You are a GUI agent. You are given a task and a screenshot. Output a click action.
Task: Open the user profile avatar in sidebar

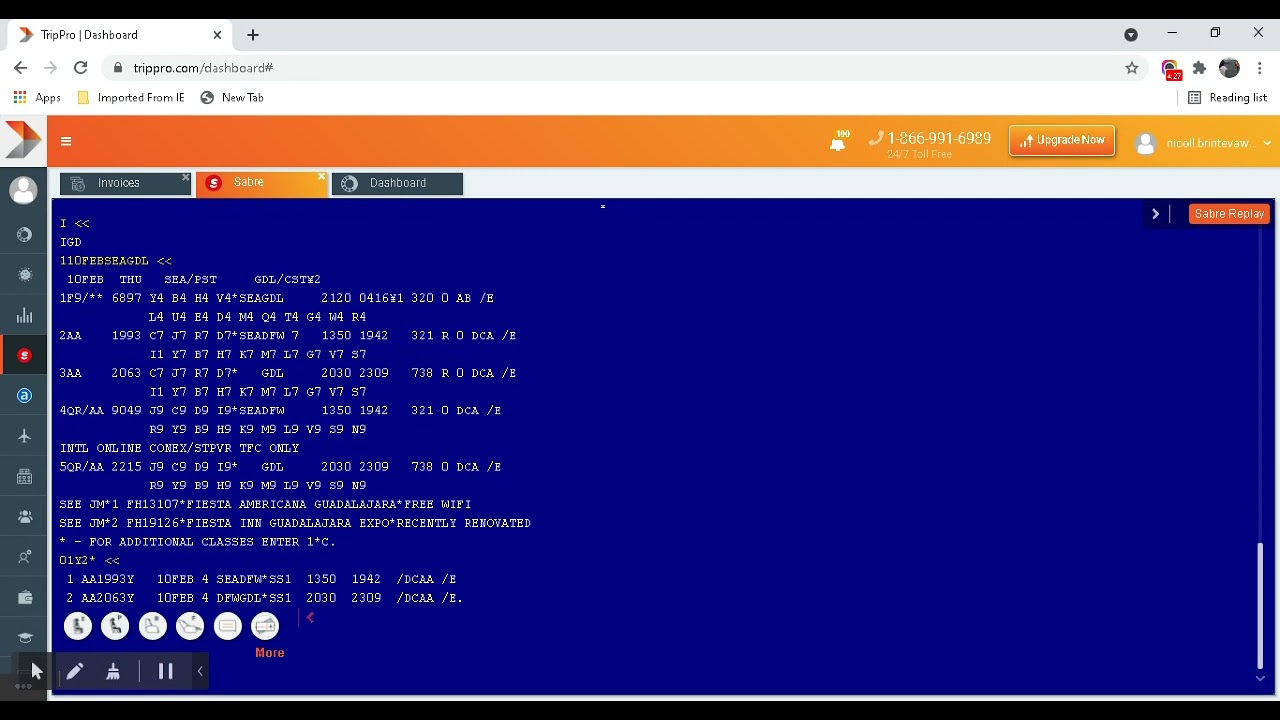24,190
